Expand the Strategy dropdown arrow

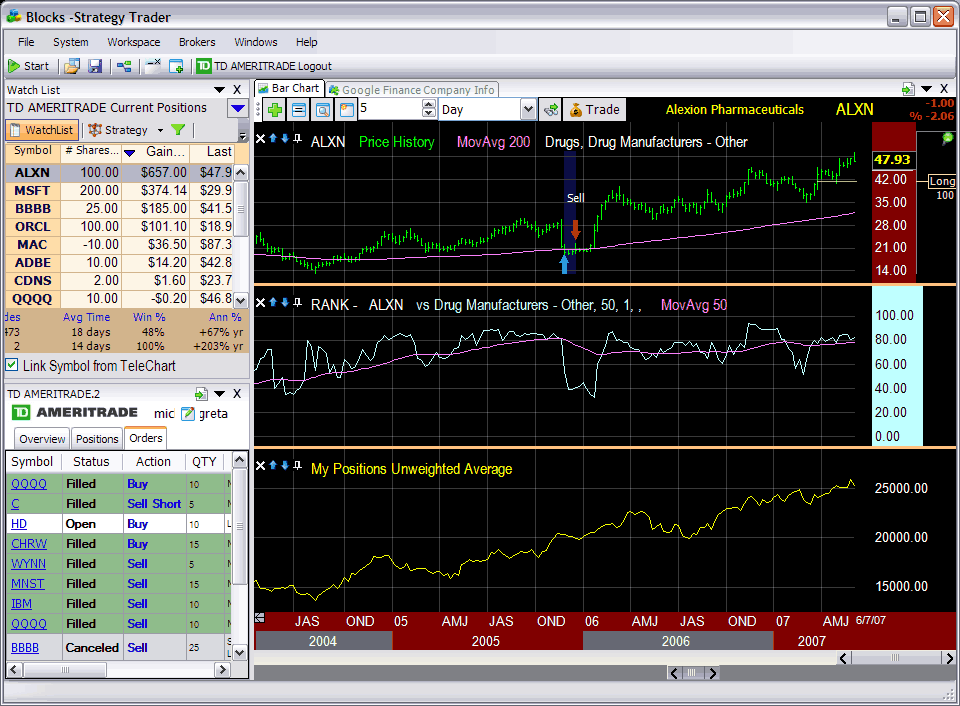[160, 130]
